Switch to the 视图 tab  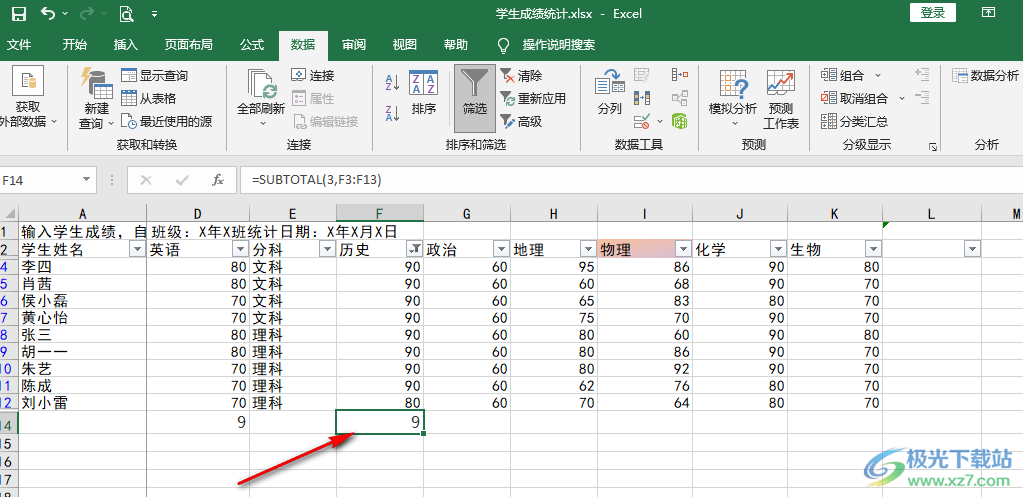tap(405, 45)
